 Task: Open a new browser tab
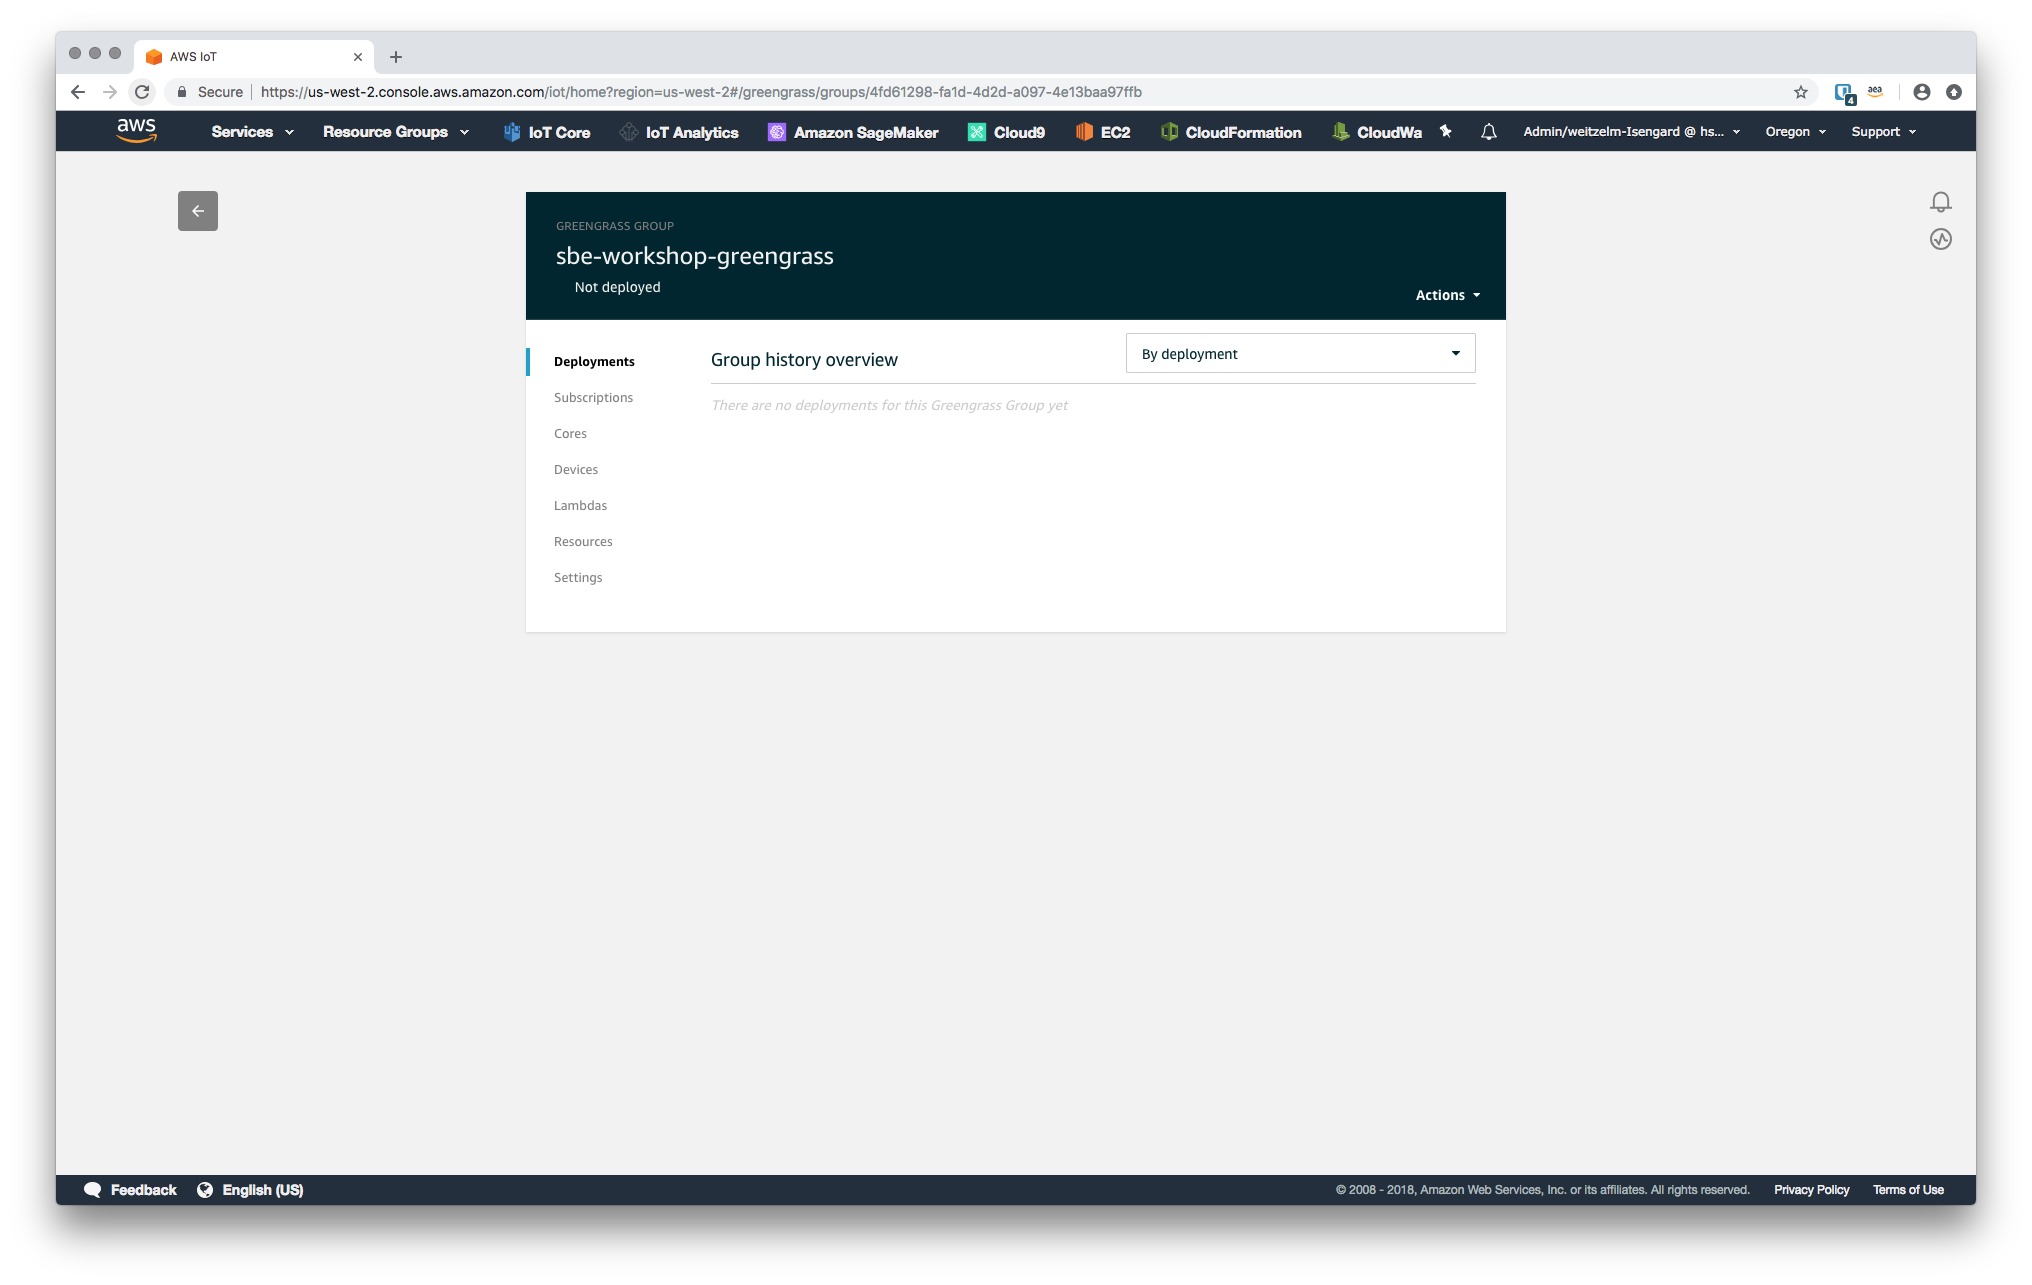(x=396, y=57)
